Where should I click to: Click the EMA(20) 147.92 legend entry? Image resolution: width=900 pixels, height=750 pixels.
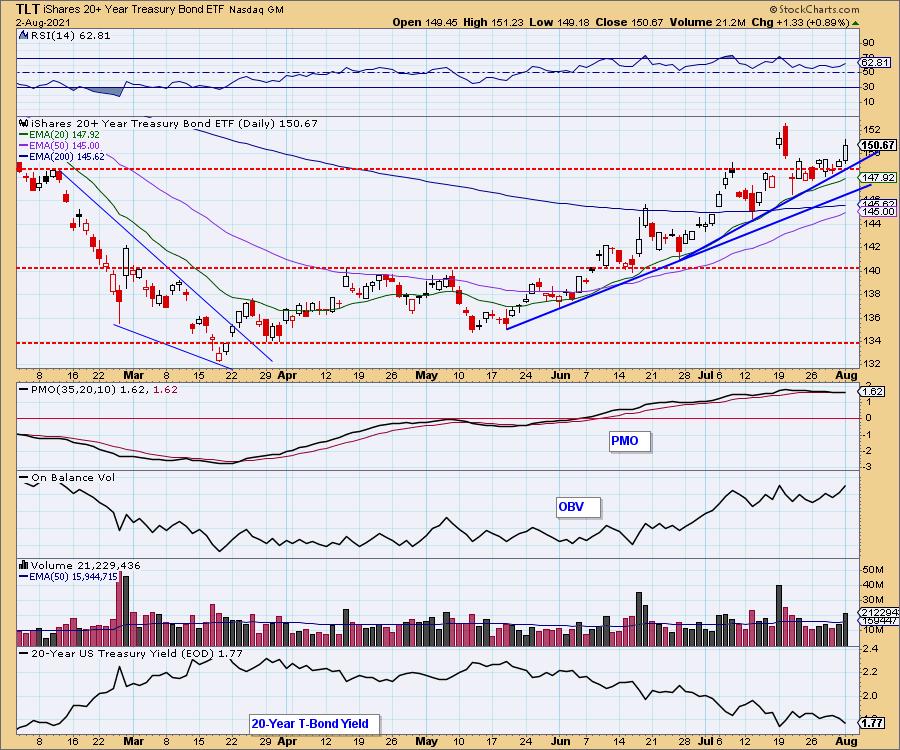(59, 135)
